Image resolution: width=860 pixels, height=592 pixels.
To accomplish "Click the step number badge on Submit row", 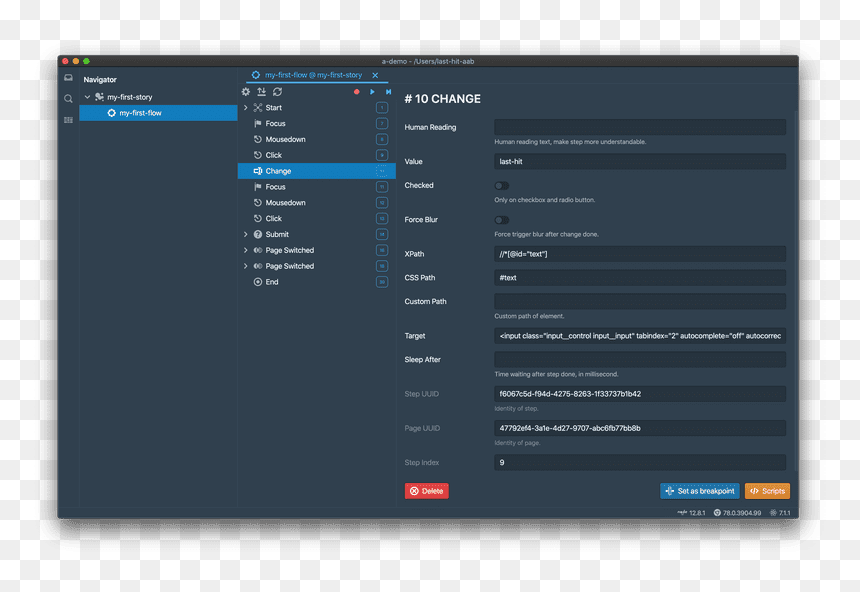I will pyautogui.click(x=382, y=234).
